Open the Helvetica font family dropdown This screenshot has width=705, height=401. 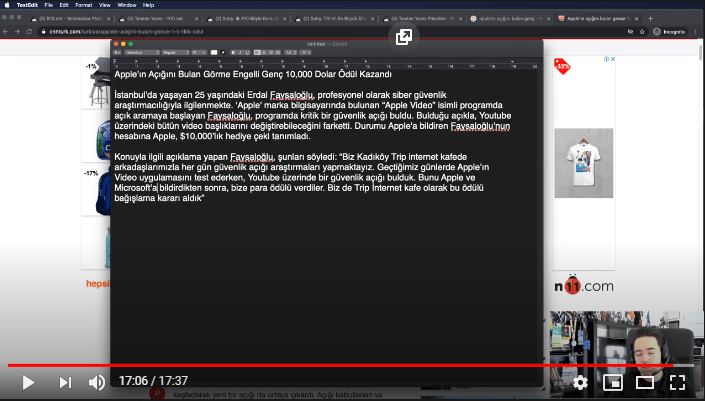coord(142,53)
